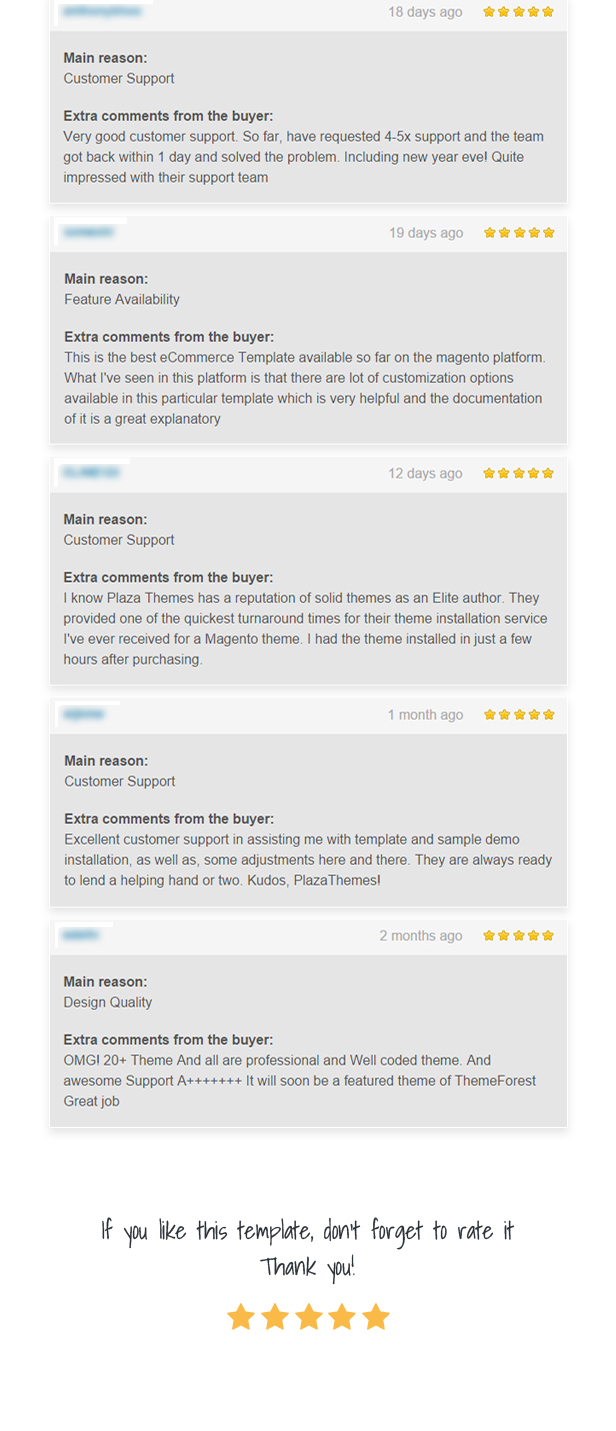Viewport: 616px width, 1431px height.
Task: Select the middle large orange star at the bottom
Action: 308,1316
